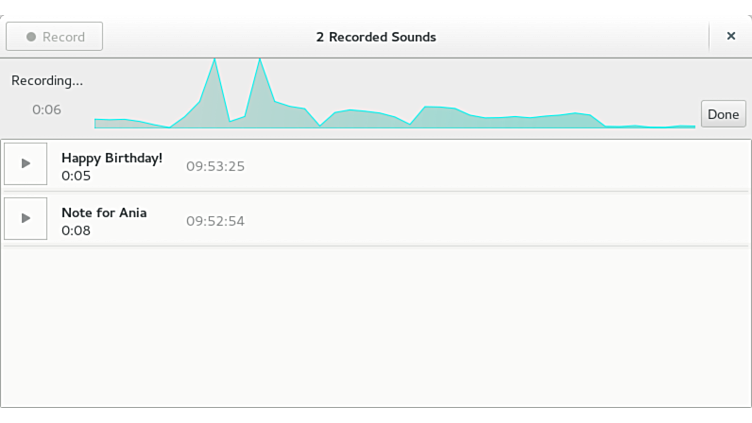
Task: Click the 0:05 duration label
Action: 76,176
